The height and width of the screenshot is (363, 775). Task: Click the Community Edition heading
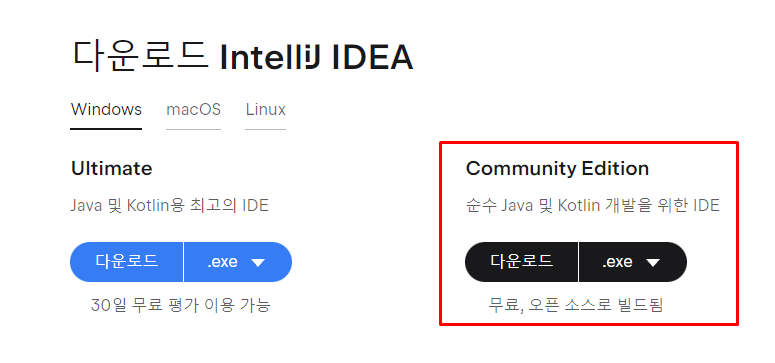click(x=557, y=169)
